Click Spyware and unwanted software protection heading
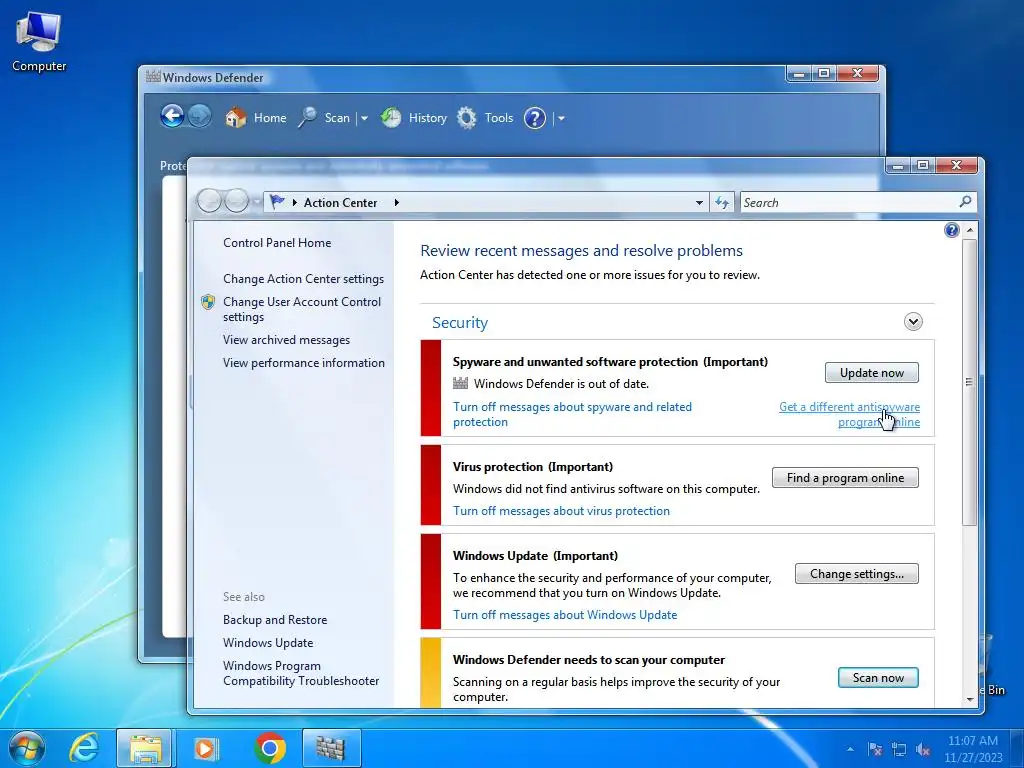This screenshot has height=768, width=1024. click(610, 362)
